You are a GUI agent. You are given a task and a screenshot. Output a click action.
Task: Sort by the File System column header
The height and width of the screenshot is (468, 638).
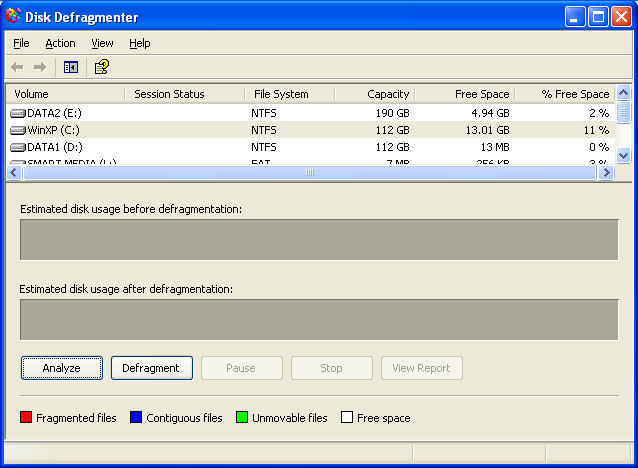(x=290, y=94)
